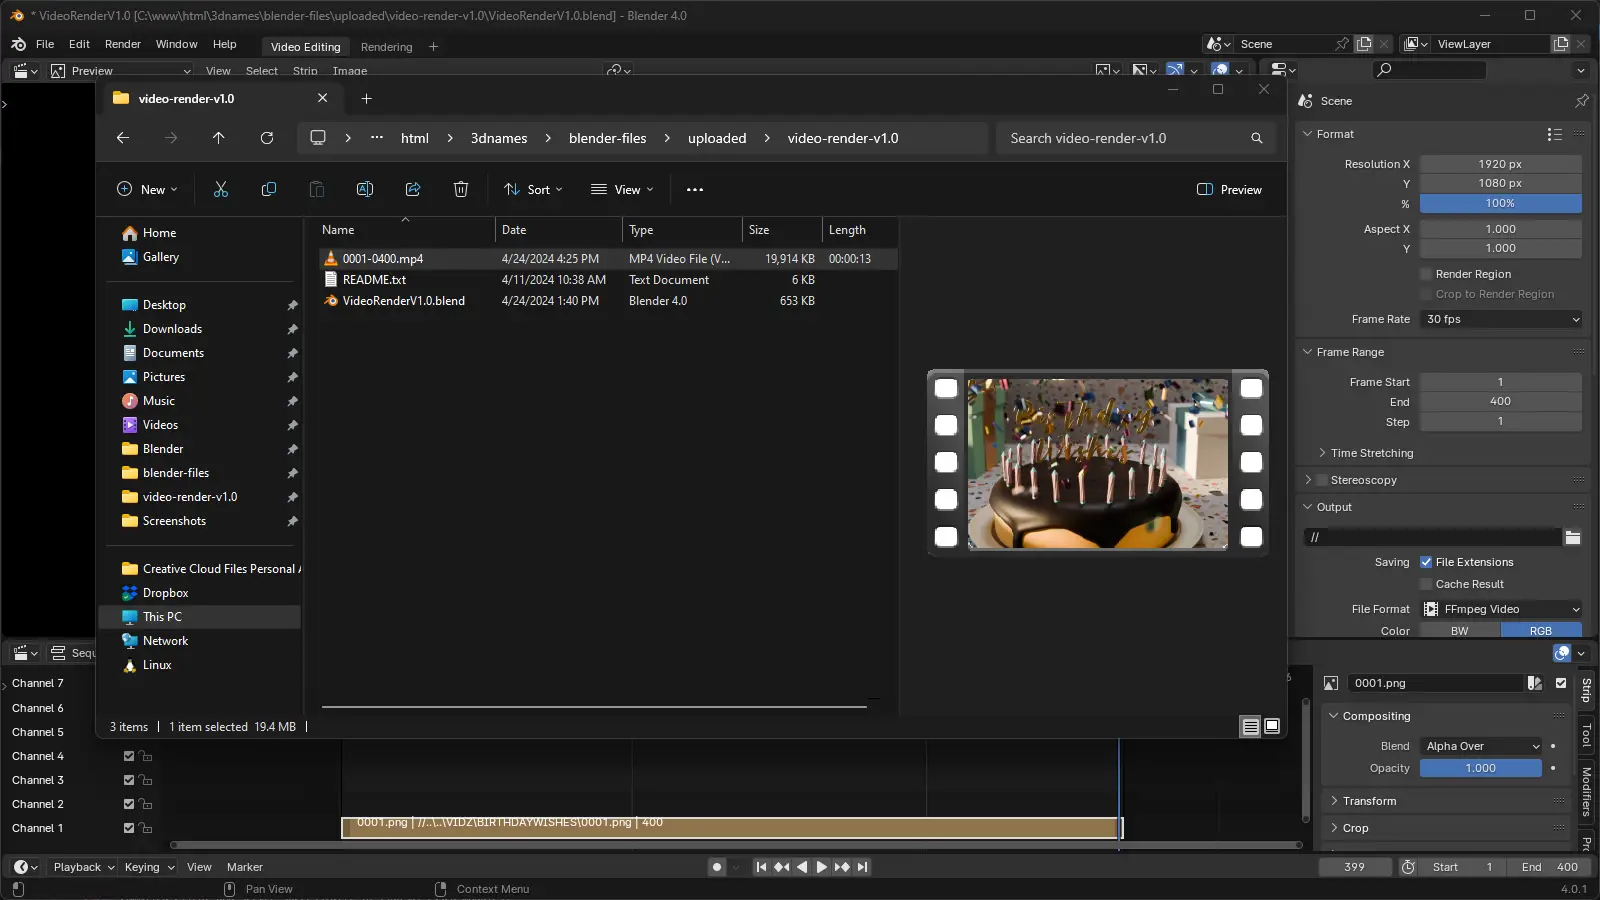Select the VideoRenderV1.0.blend file

[x=403, y=301]
